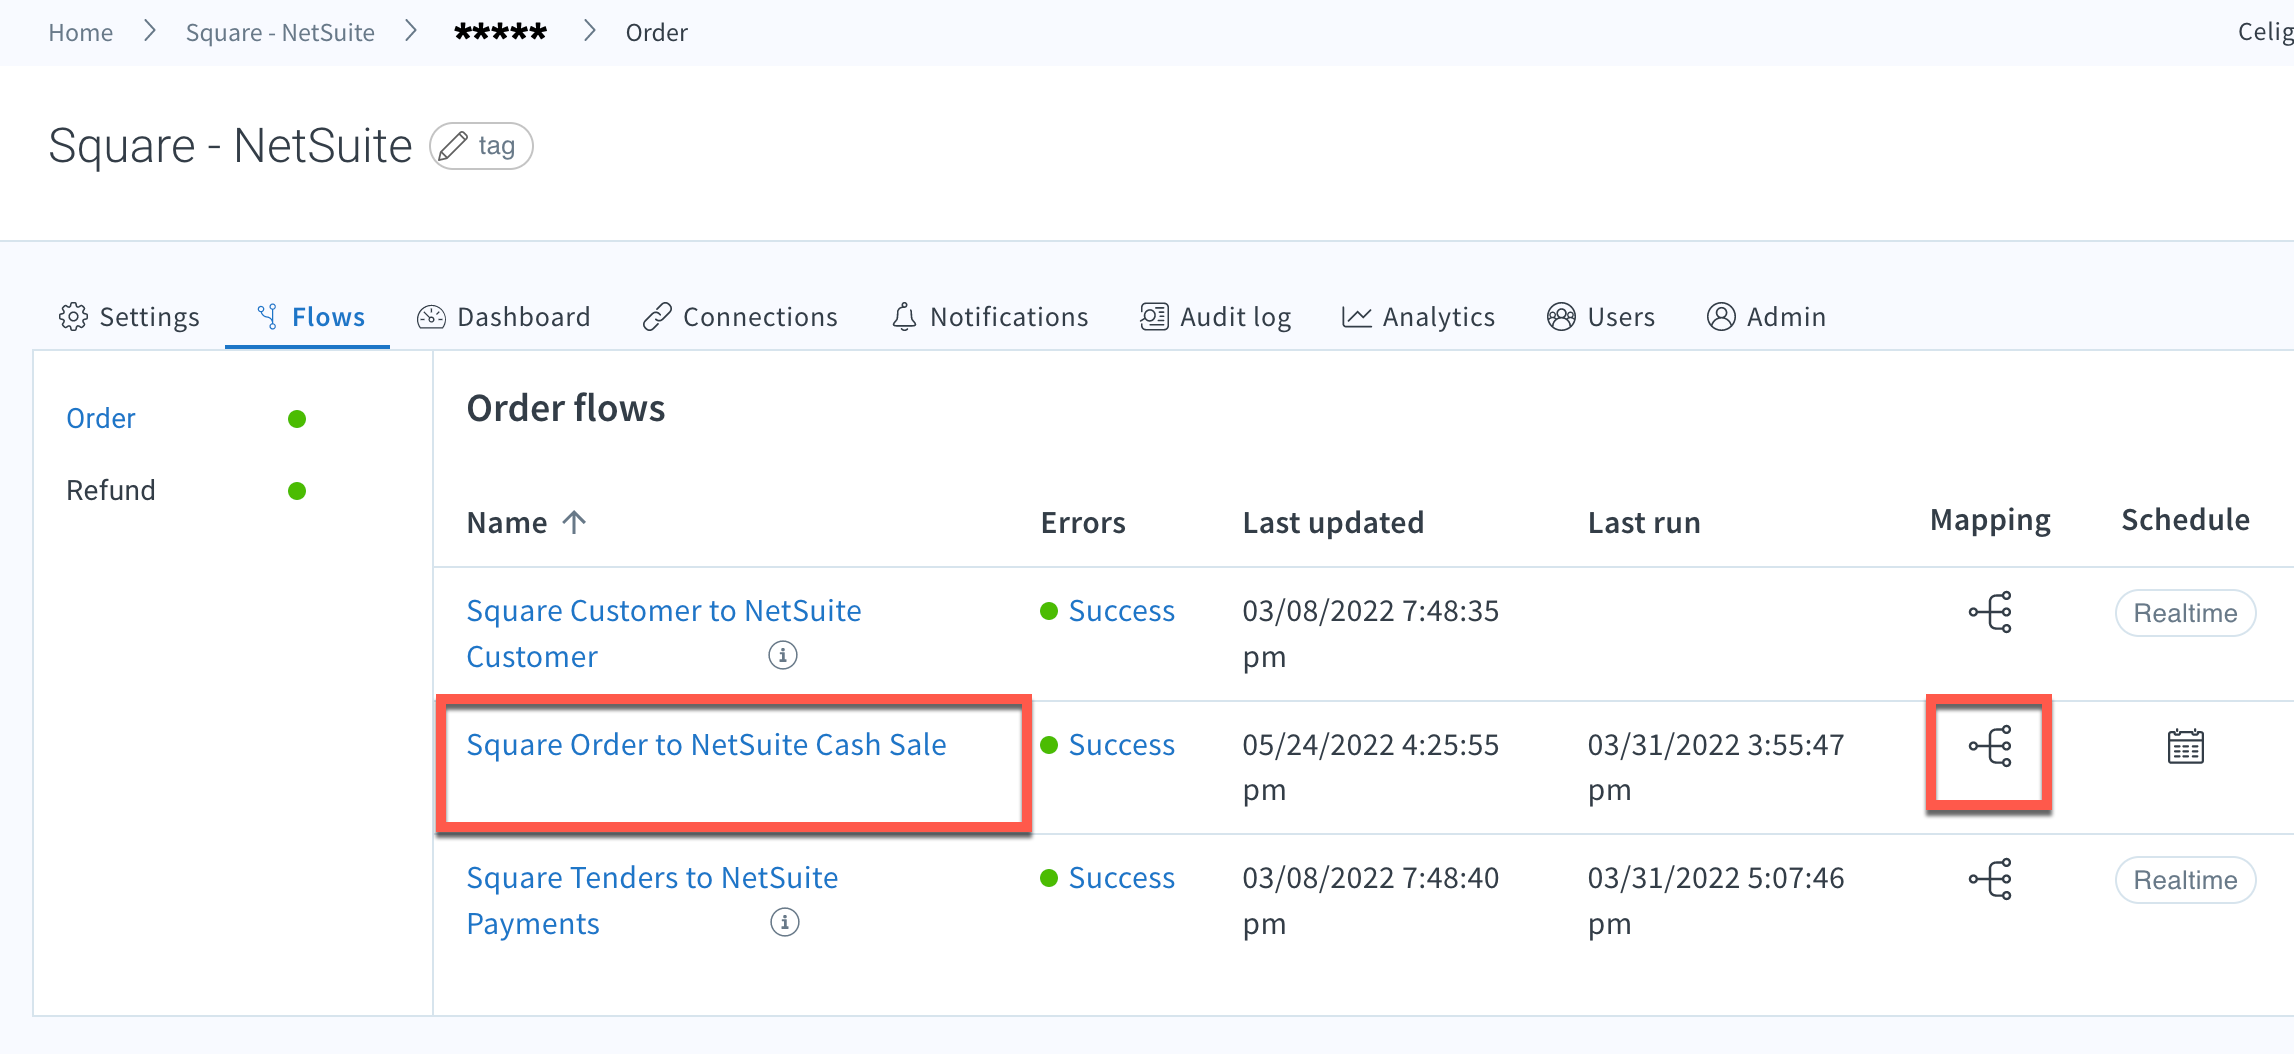
Task: Open schedule calendar for Square Order flow
Action: coord(2185,746)
